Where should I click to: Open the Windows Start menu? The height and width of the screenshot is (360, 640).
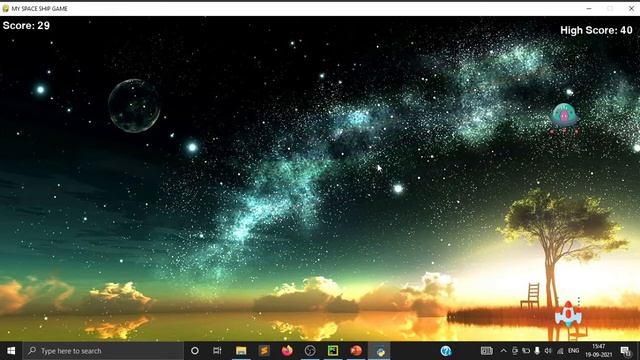pos(11,351)
